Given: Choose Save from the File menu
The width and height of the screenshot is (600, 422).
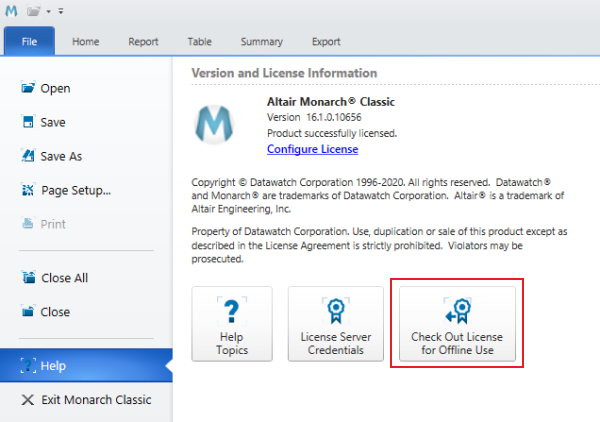Looking at the screenshot, I should click(86, 122).
